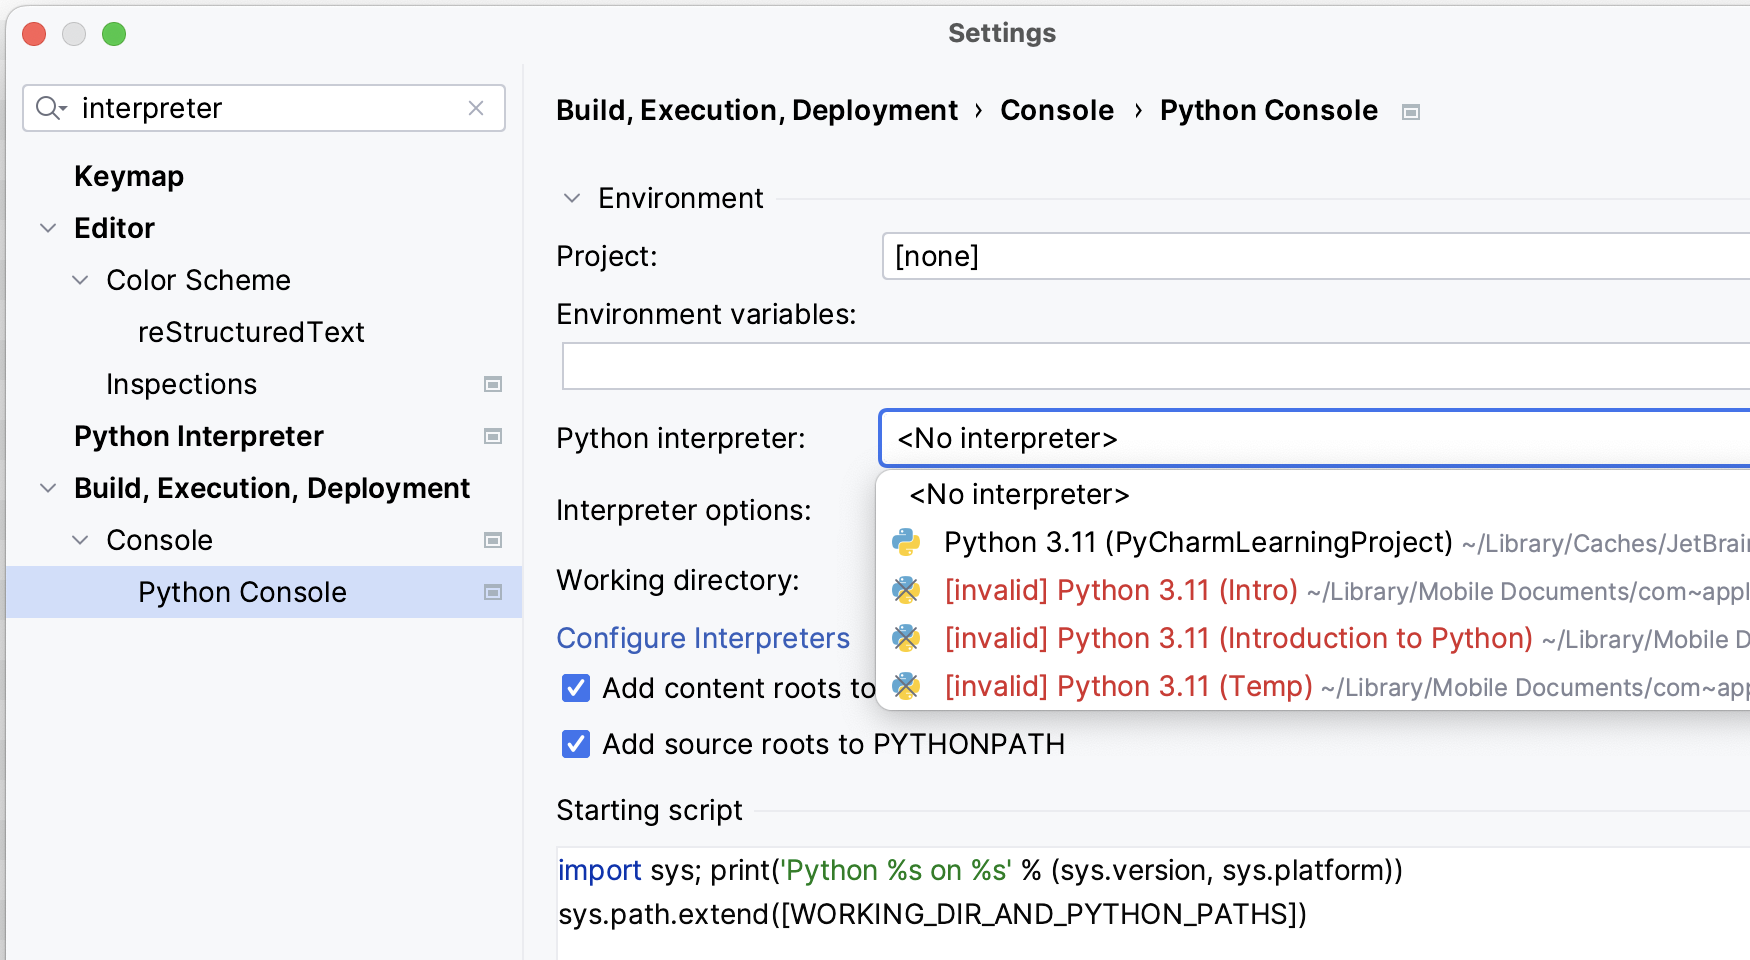Click the icon beside Python Console in sidebar
Screen dimensions: 1750x960
[492, 592]
